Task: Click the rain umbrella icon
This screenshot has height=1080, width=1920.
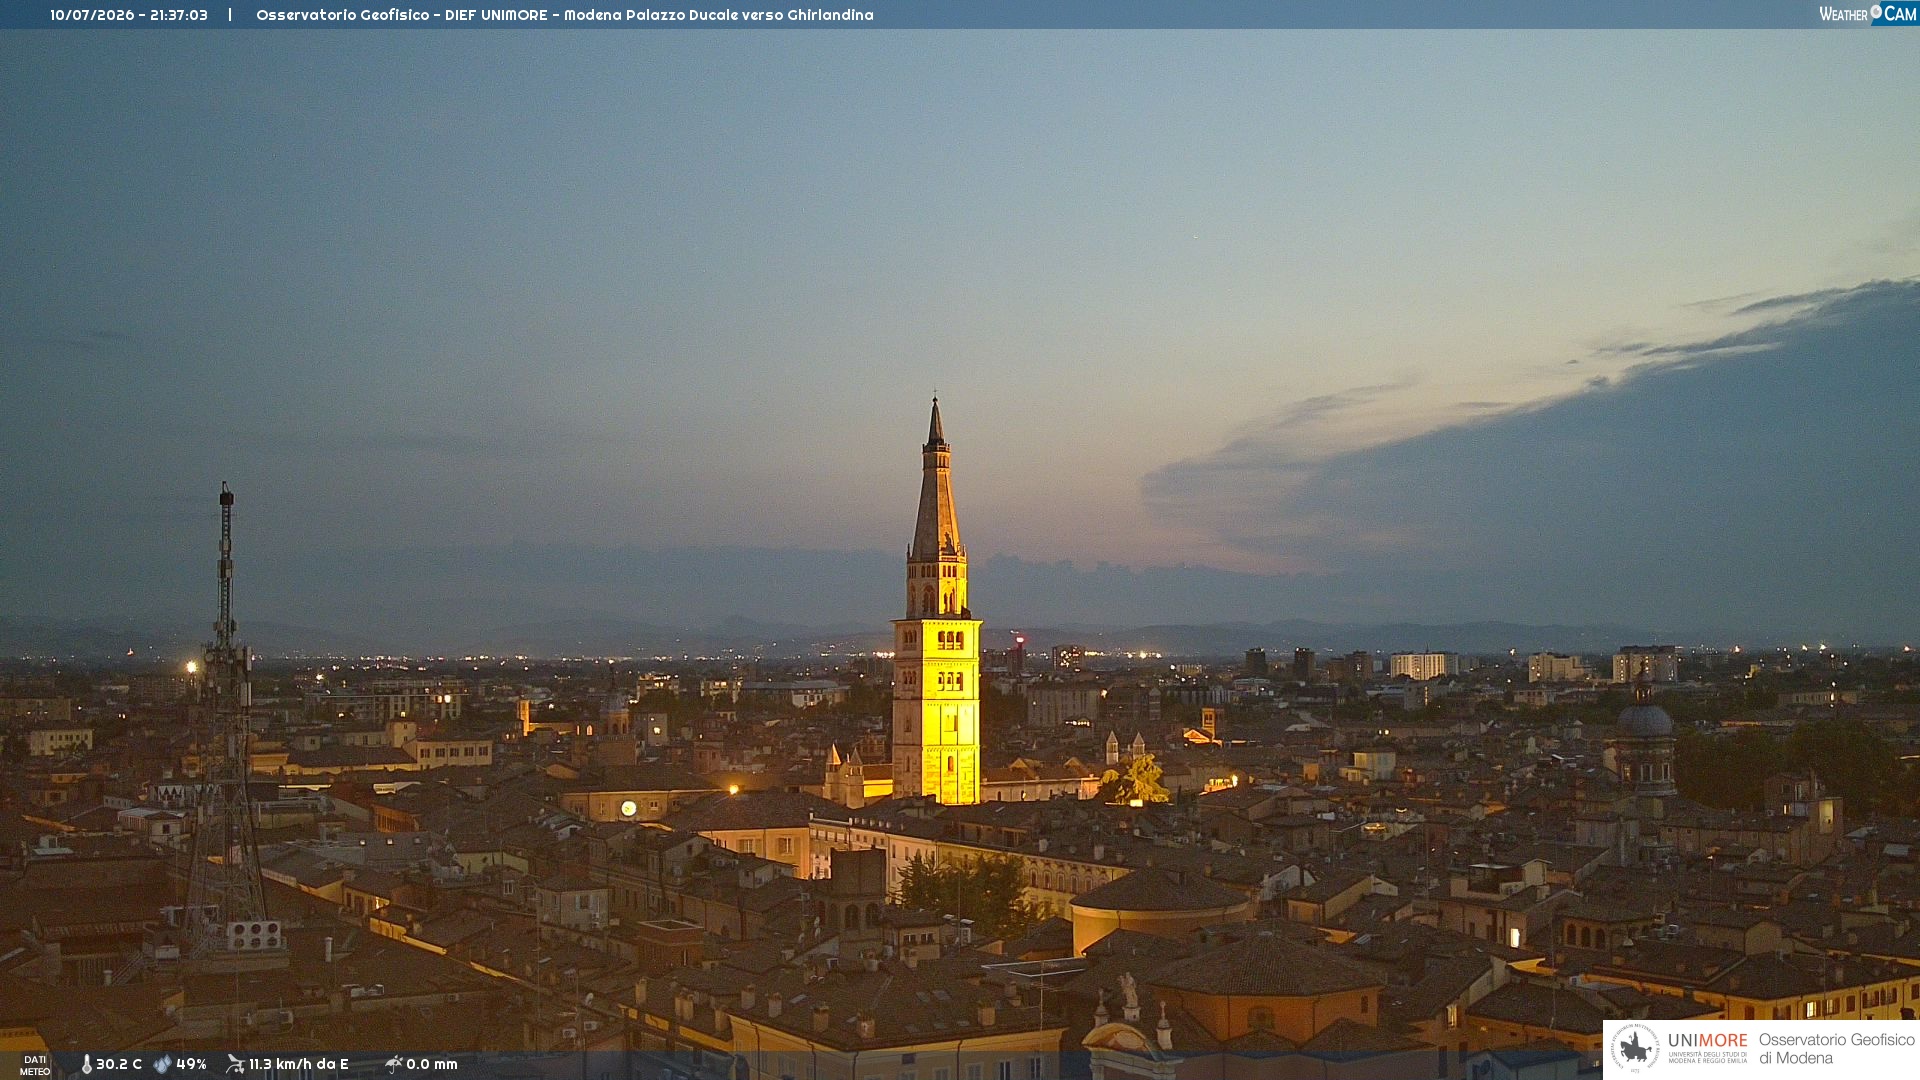Action: [x=393, y=1064]
